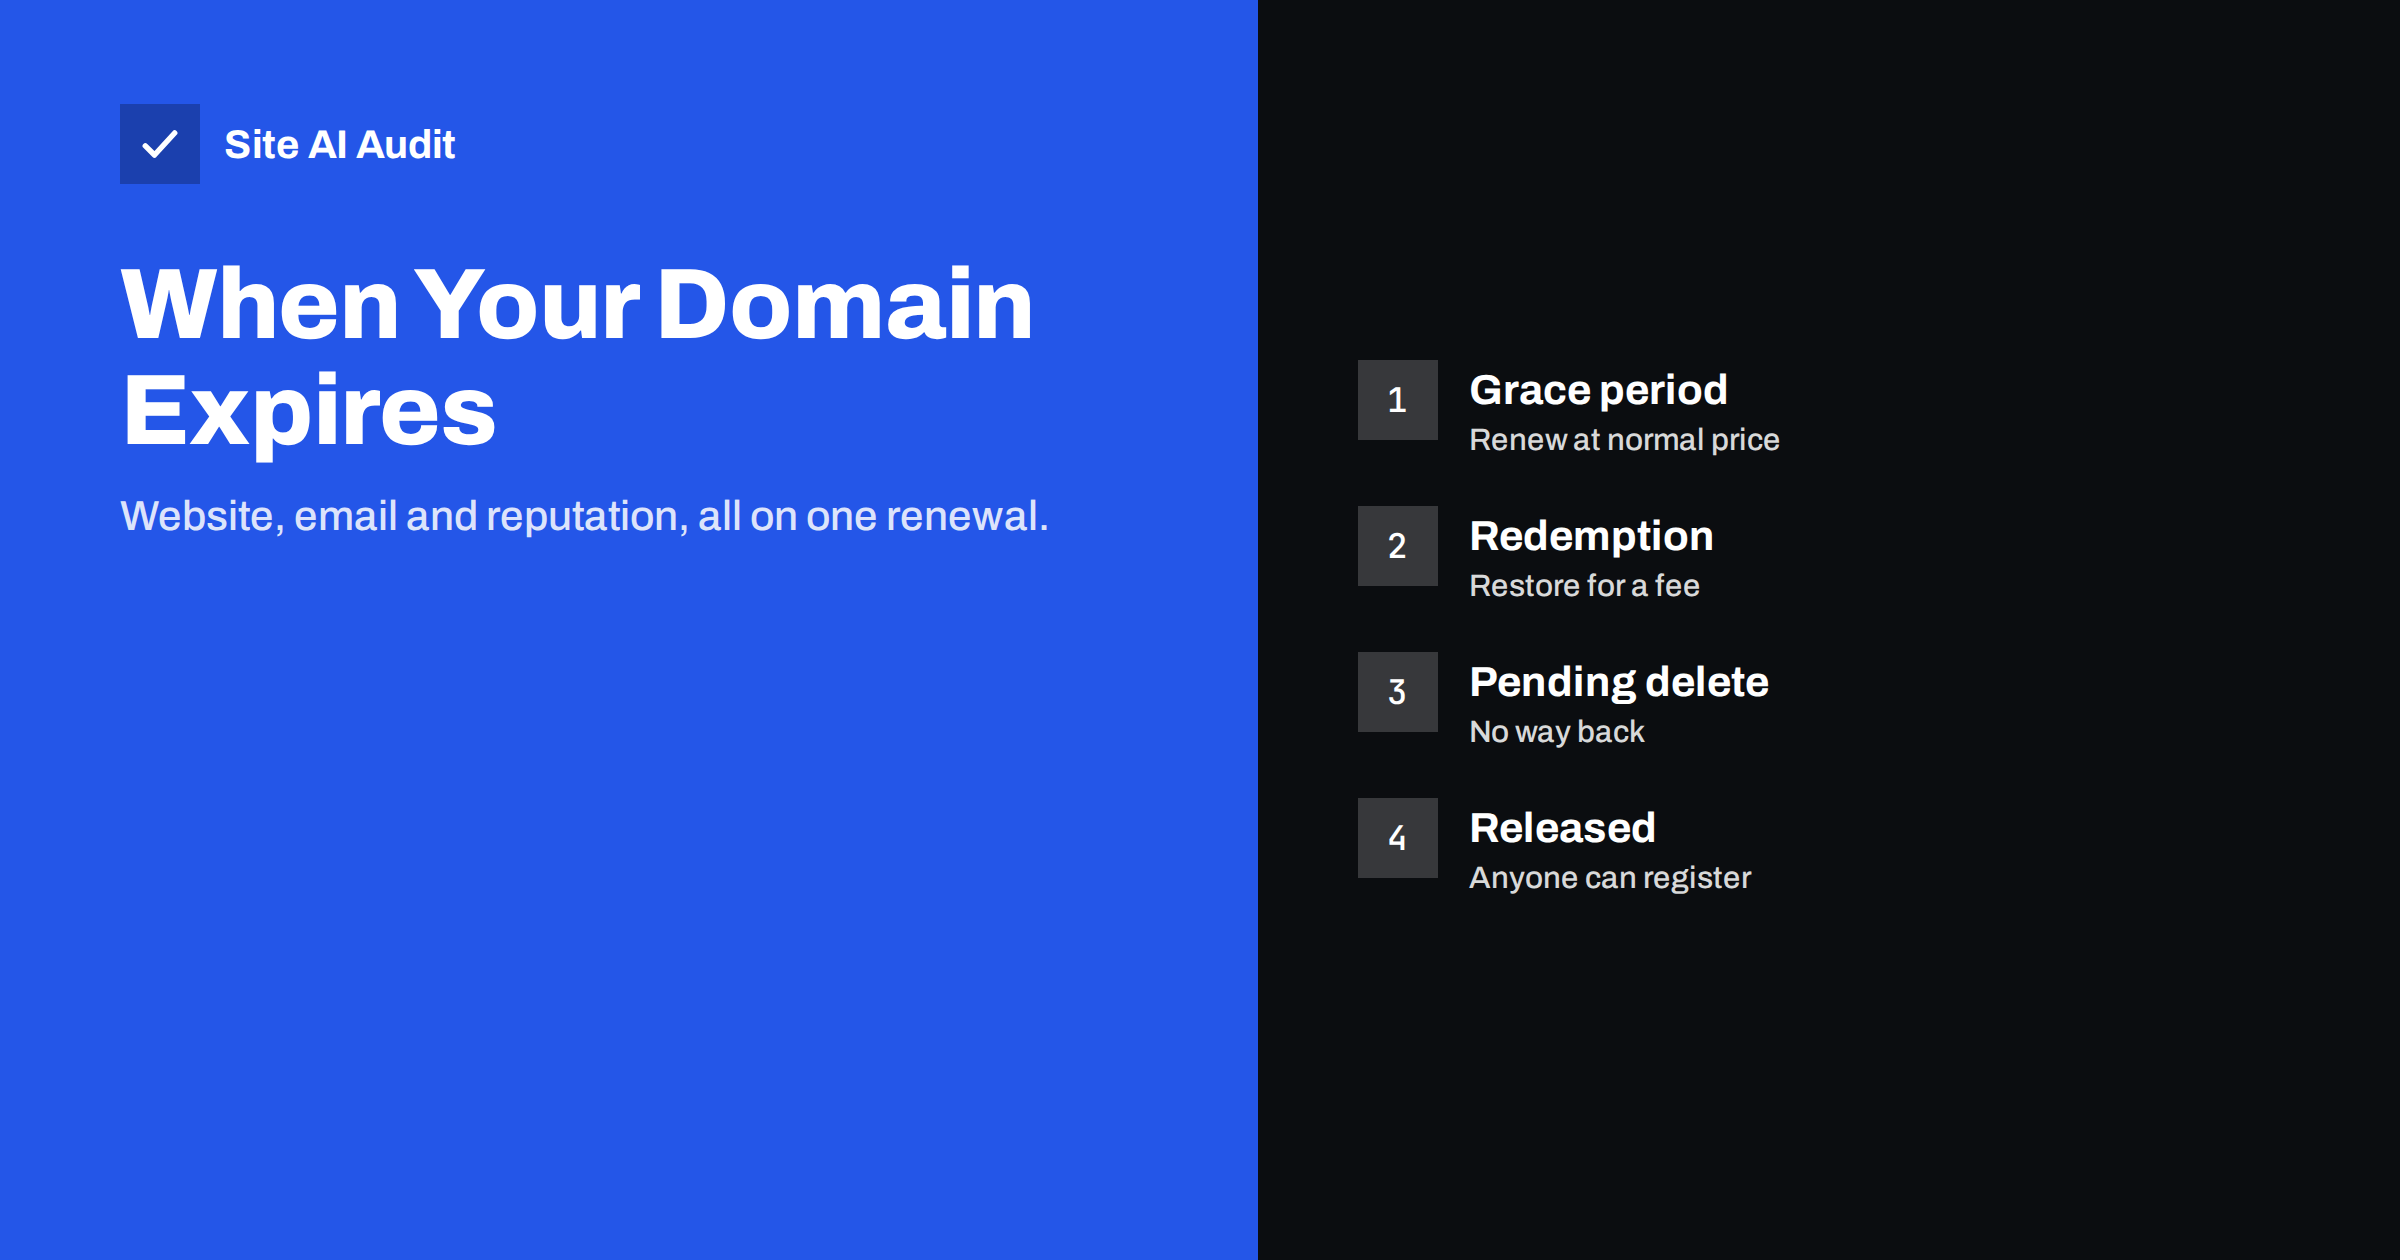Screen dimensions: 2400x1260
Task: Select the 'Pending delete' heading
Action: pyautogui.click(x=1619, y=682)
